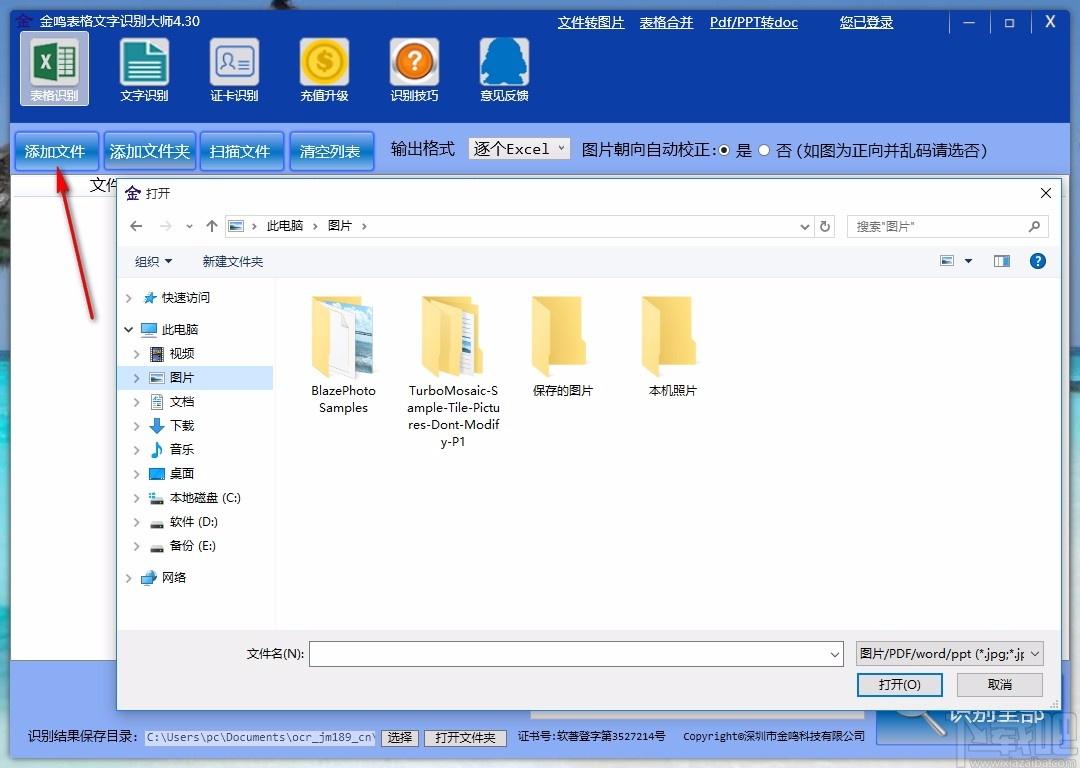
Task: Open the 输出格式 逐个Excel dropdown
Action: 519,149
